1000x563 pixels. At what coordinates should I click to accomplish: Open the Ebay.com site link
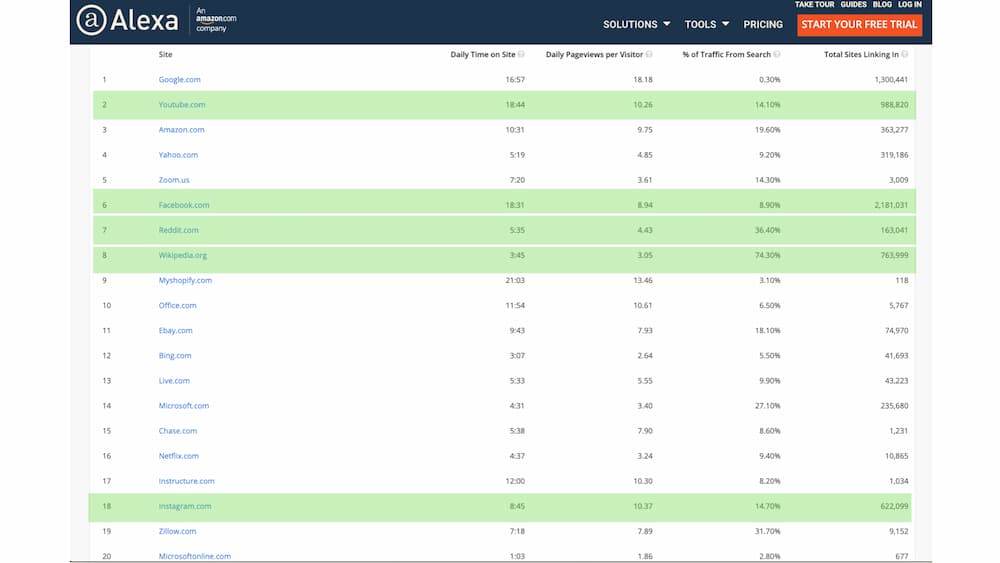175,330
